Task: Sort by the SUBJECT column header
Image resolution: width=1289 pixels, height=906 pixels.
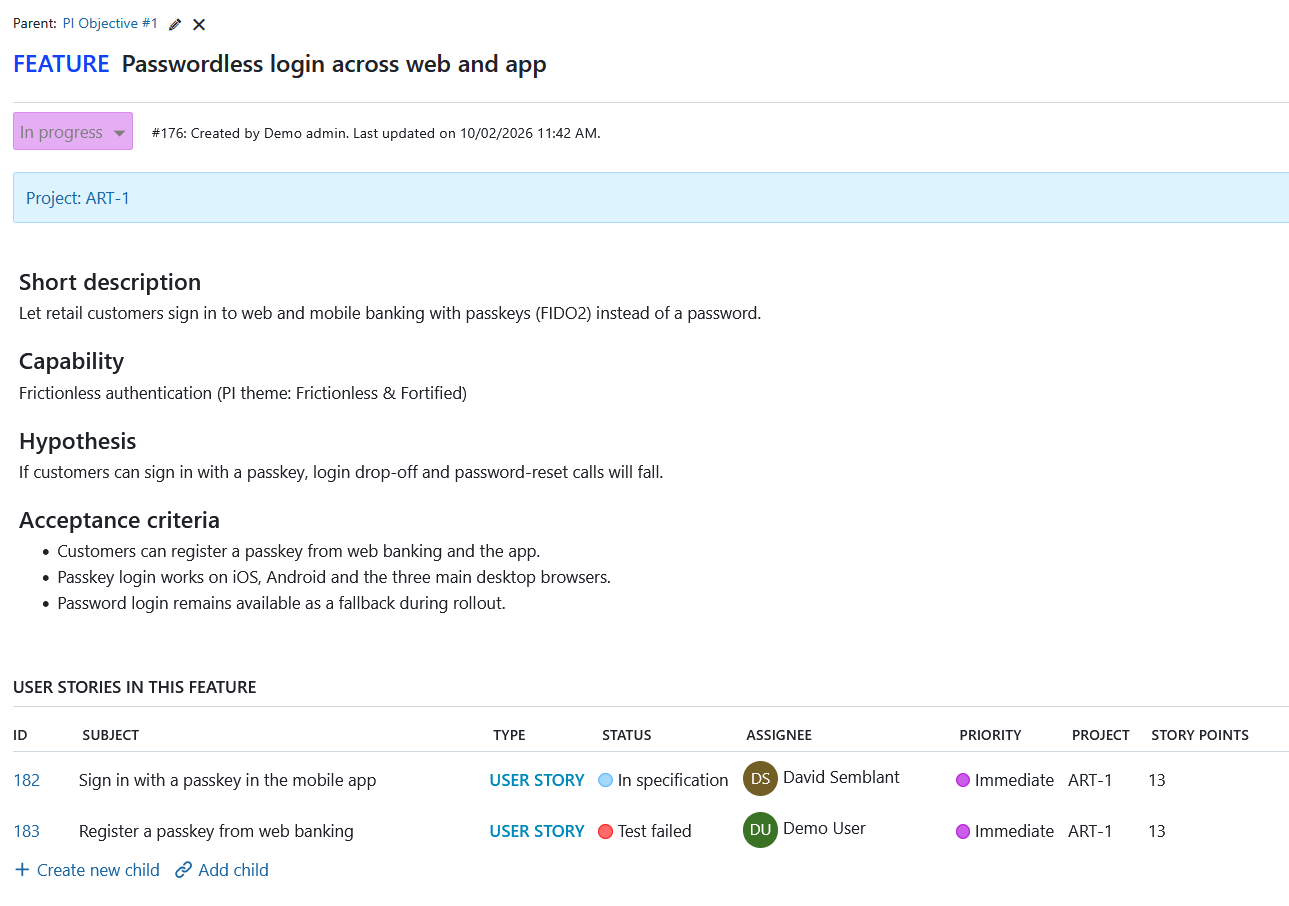Action: coord(110,735)
